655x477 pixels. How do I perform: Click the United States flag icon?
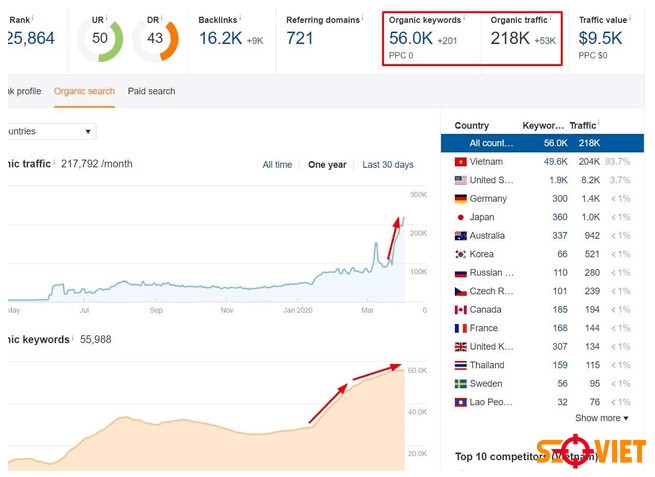460,180
